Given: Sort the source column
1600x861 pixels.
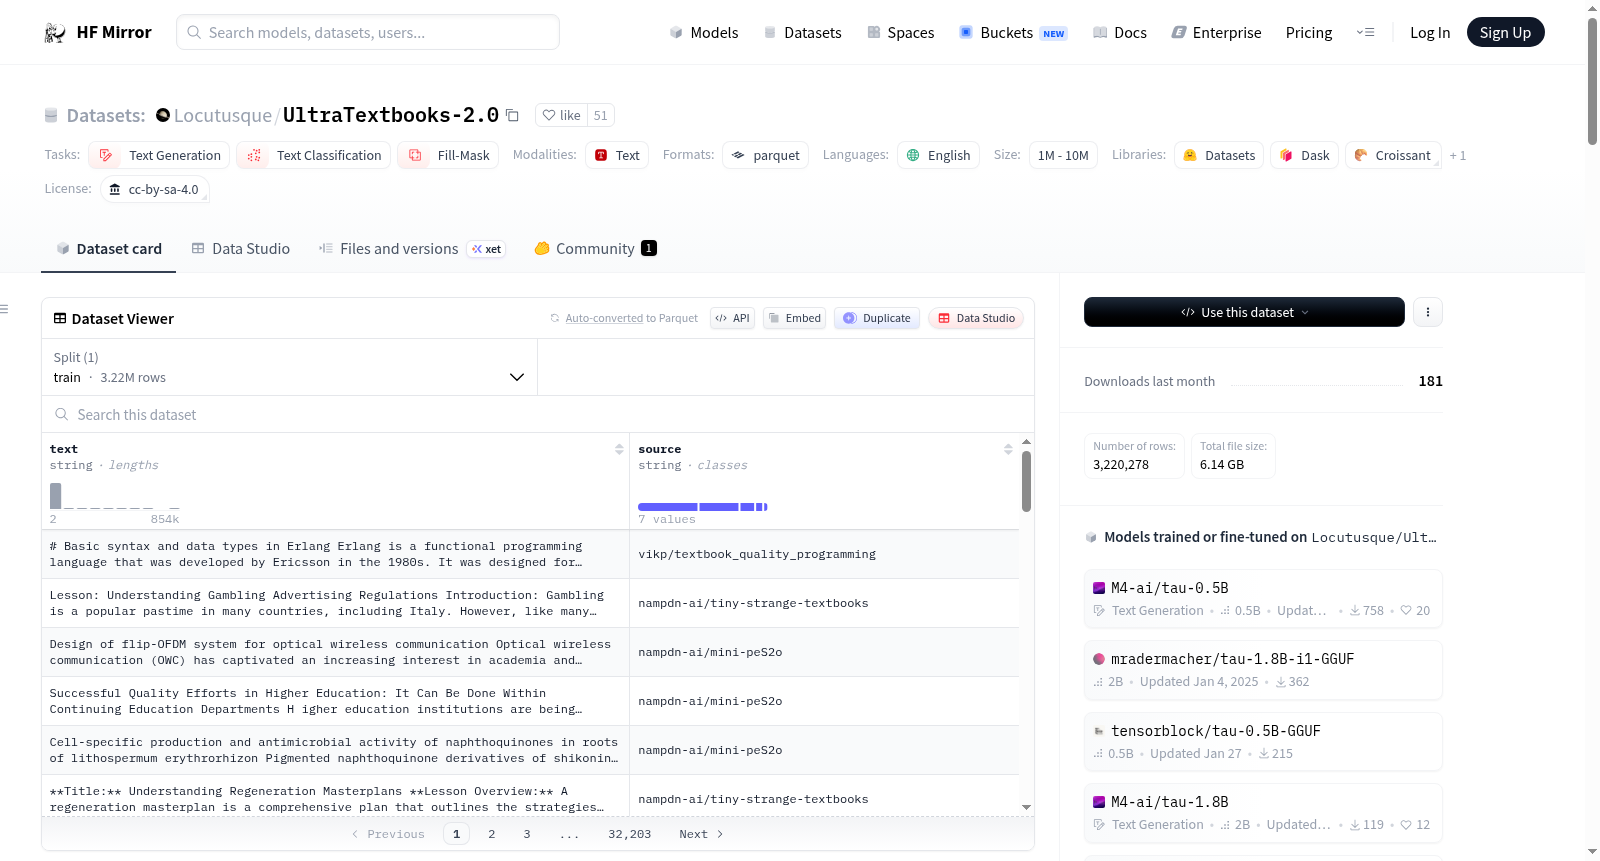Looking at the screenshot, I should [x=1008, y=450].
